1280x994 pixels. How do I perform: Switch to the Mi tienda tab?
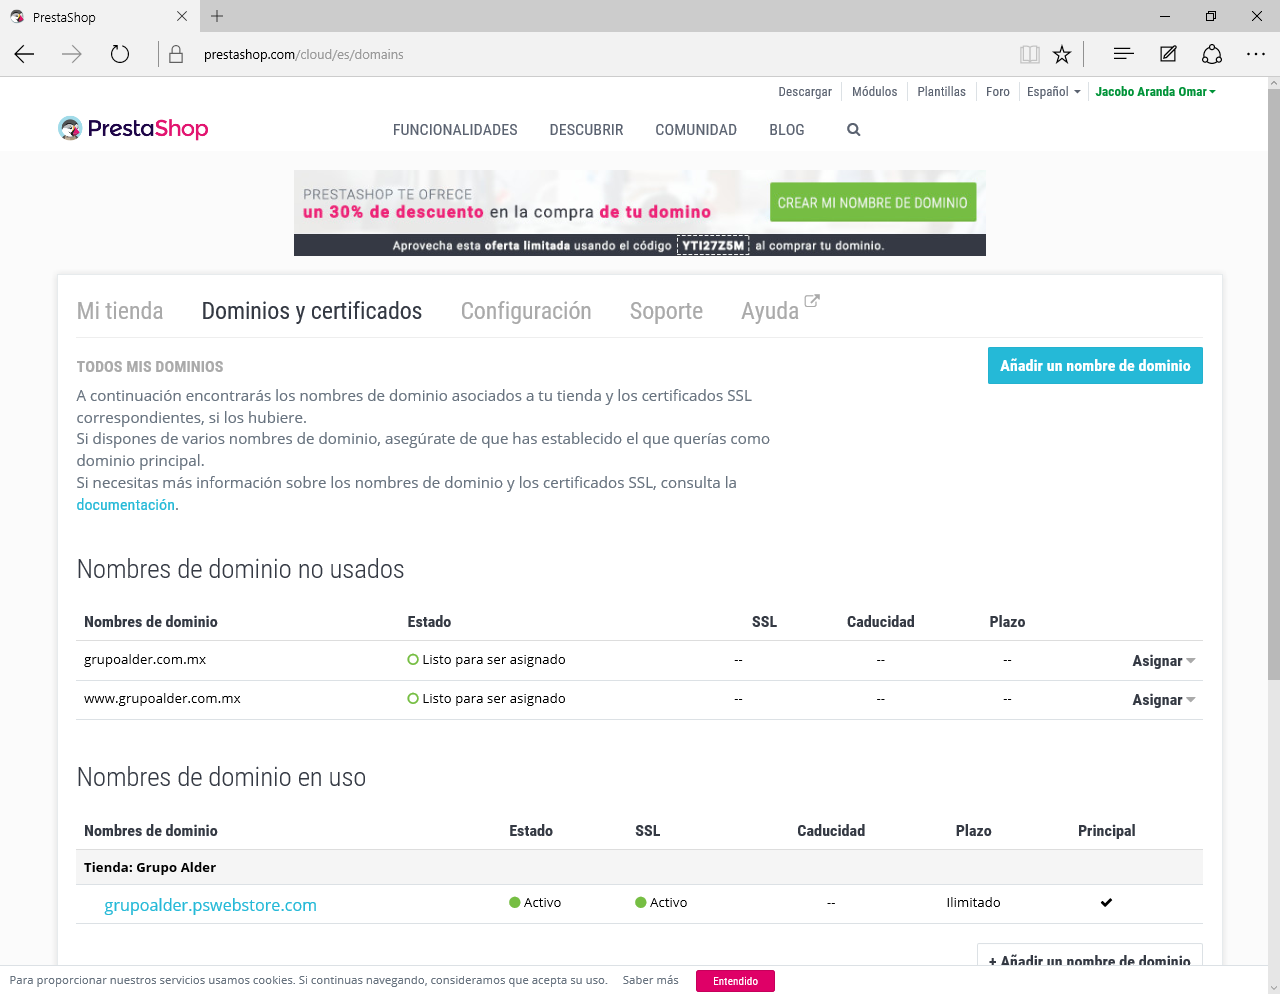pyautogui.click(x=120, y=311)
